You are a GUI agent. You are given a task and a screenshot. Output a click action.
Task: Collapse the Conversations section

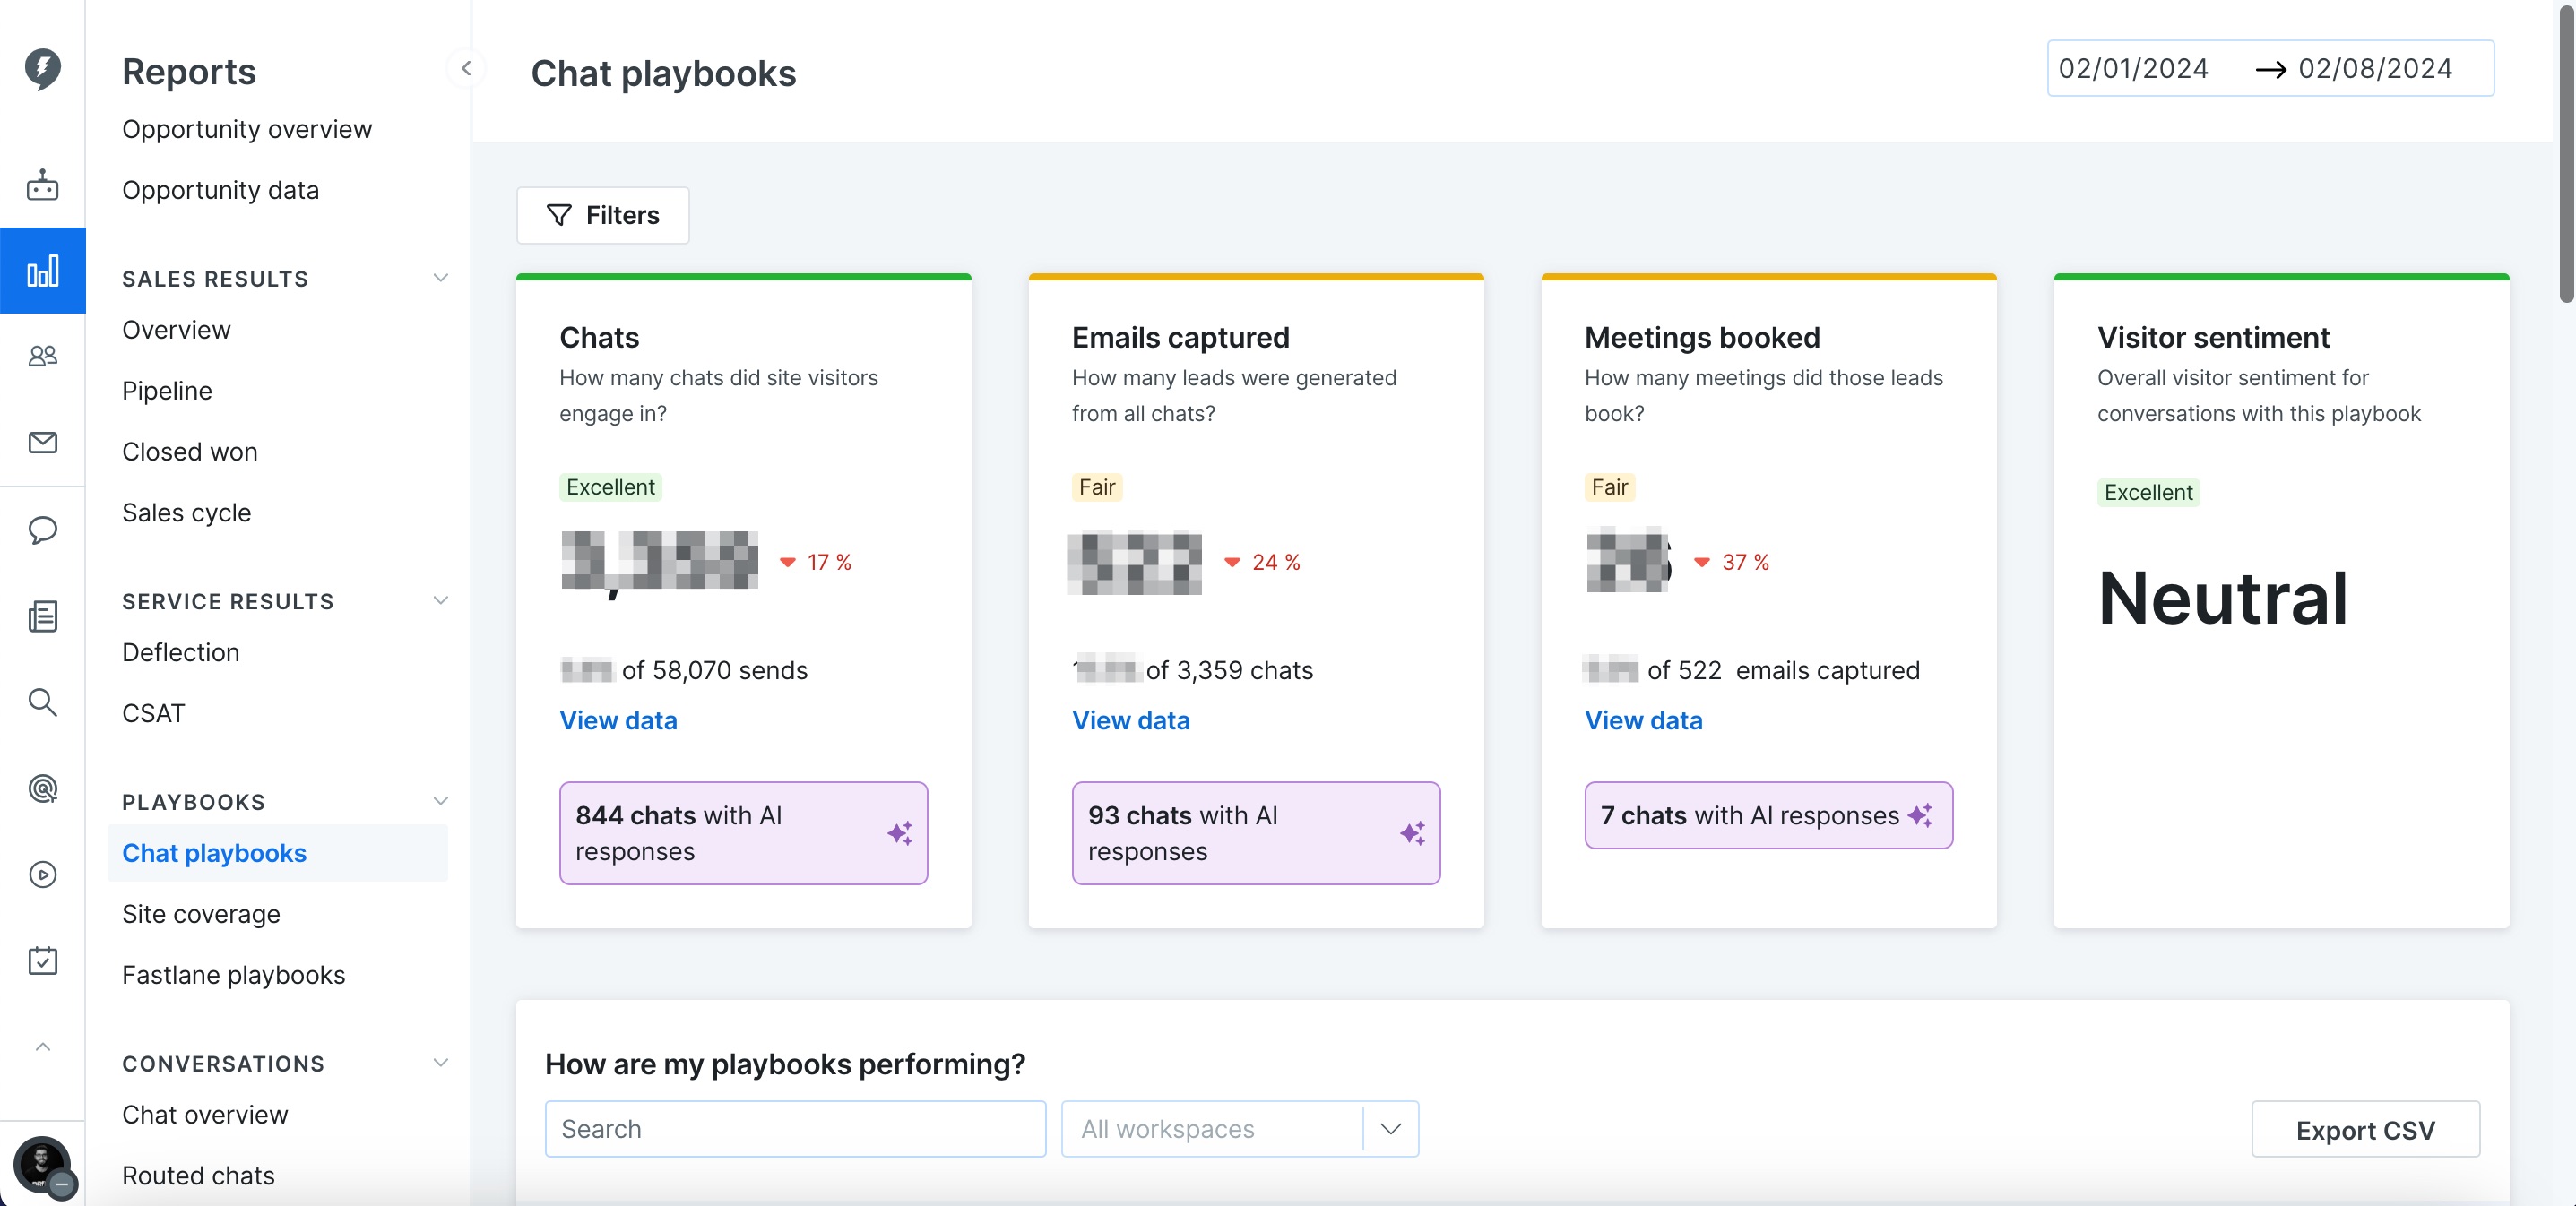click(x=440, y=1063)
